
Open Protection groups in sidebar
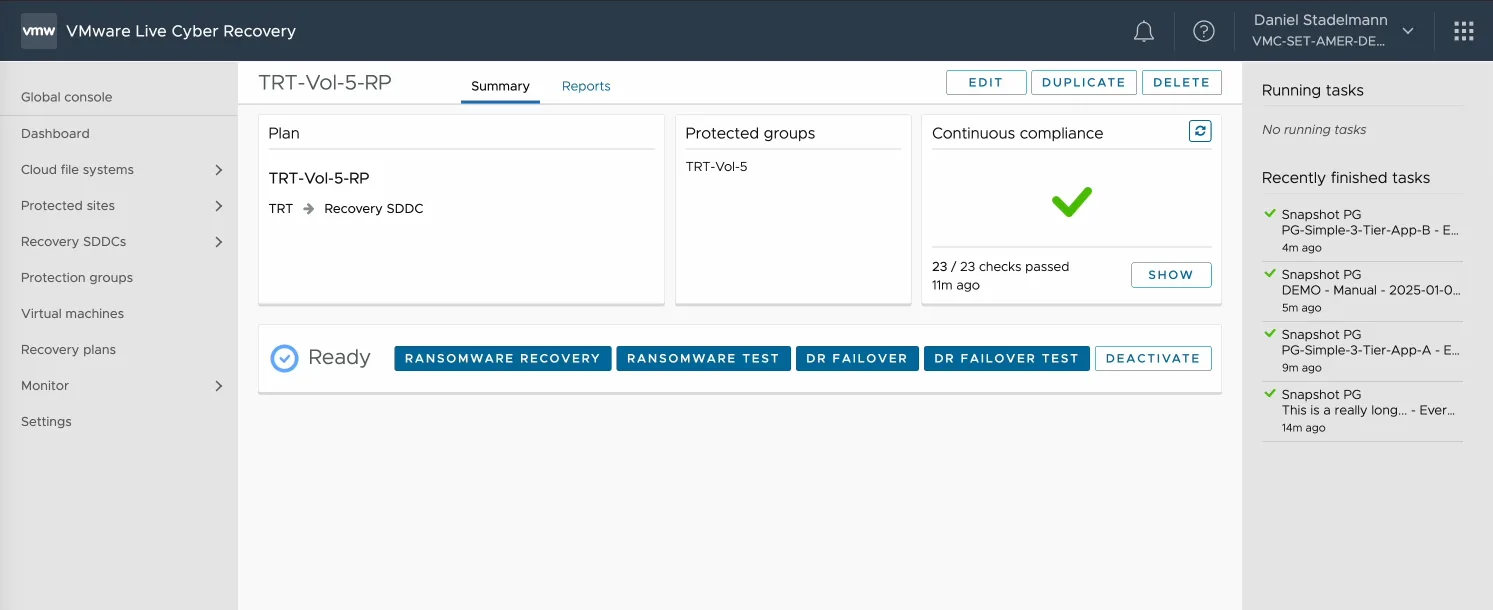(77, 278)
